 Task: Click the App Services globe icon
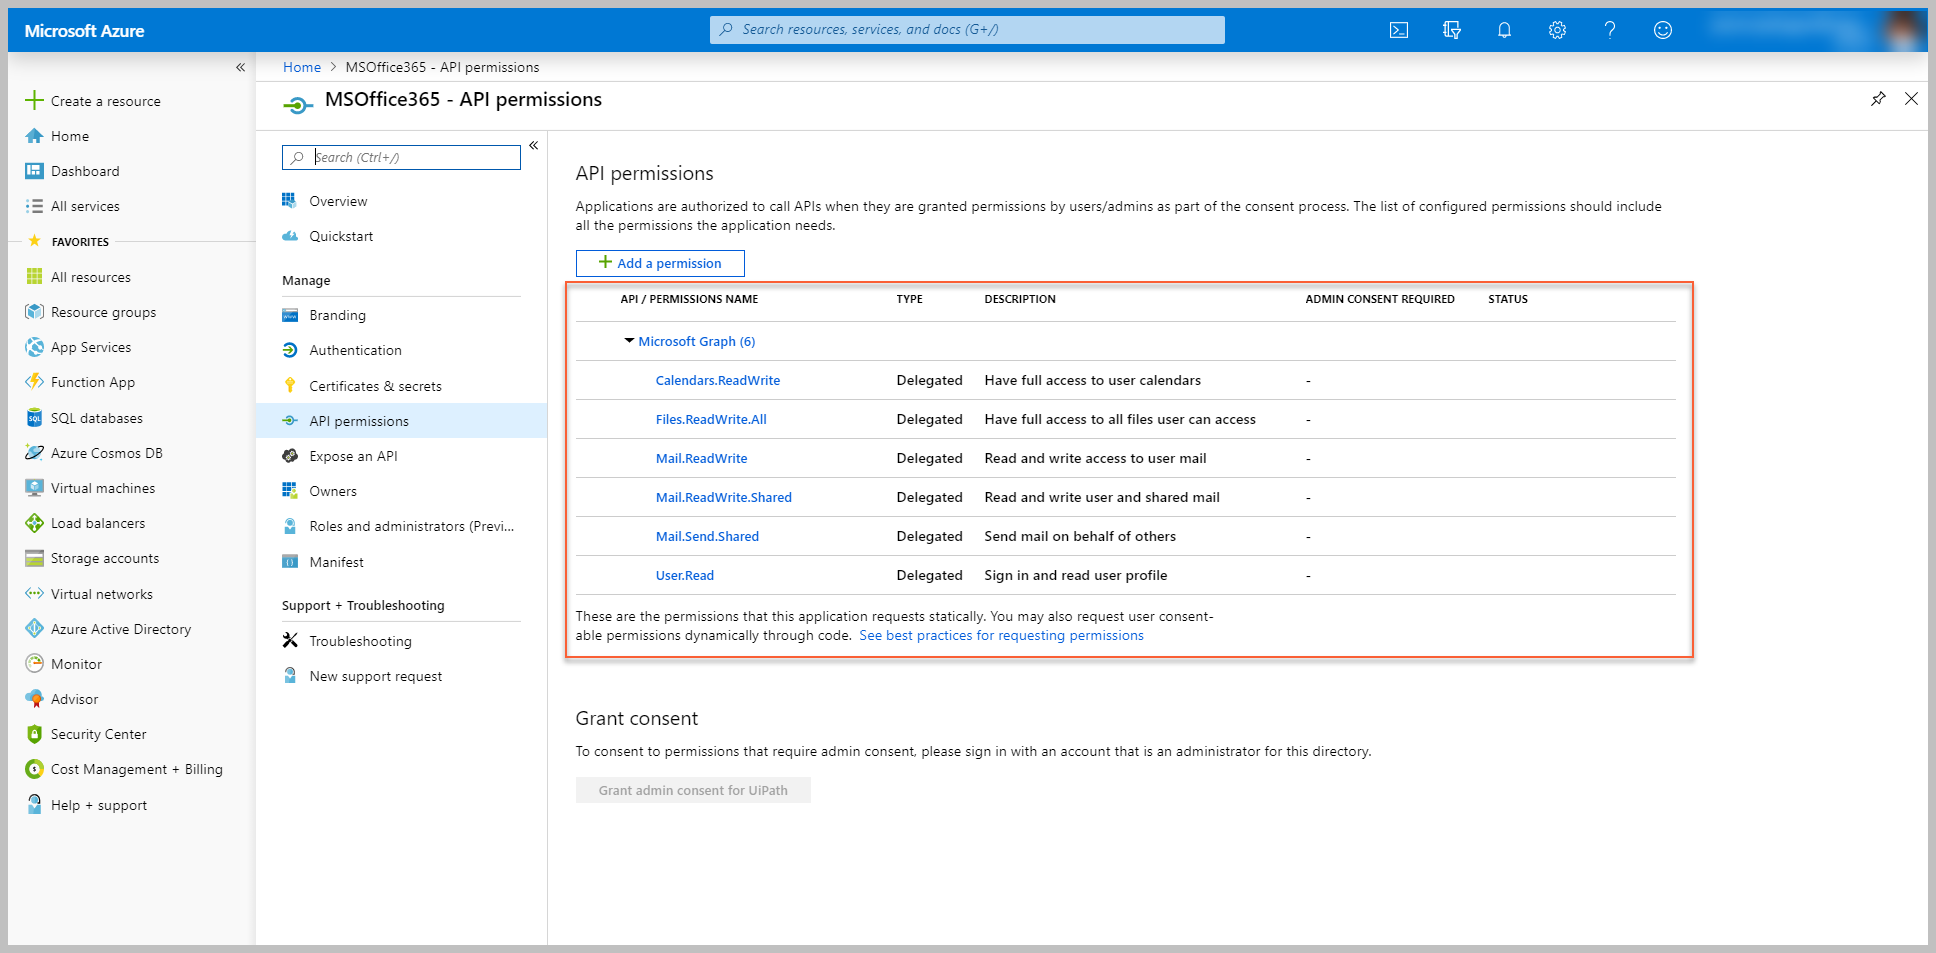pyautogui.click(x=34, y=347)
